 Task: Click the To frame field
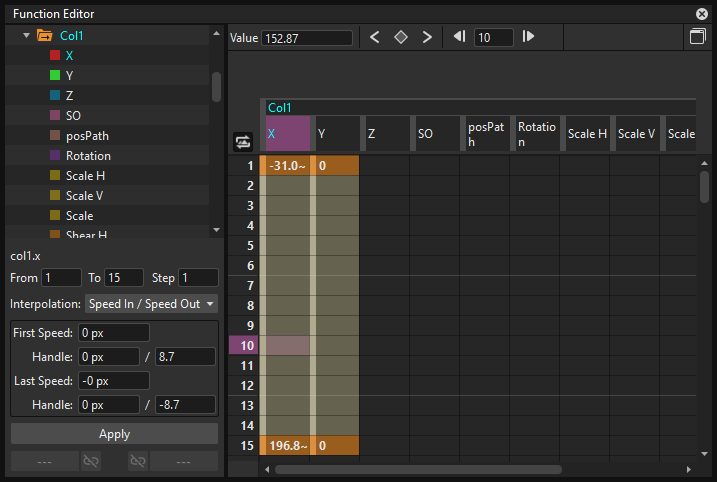(124, 278)
